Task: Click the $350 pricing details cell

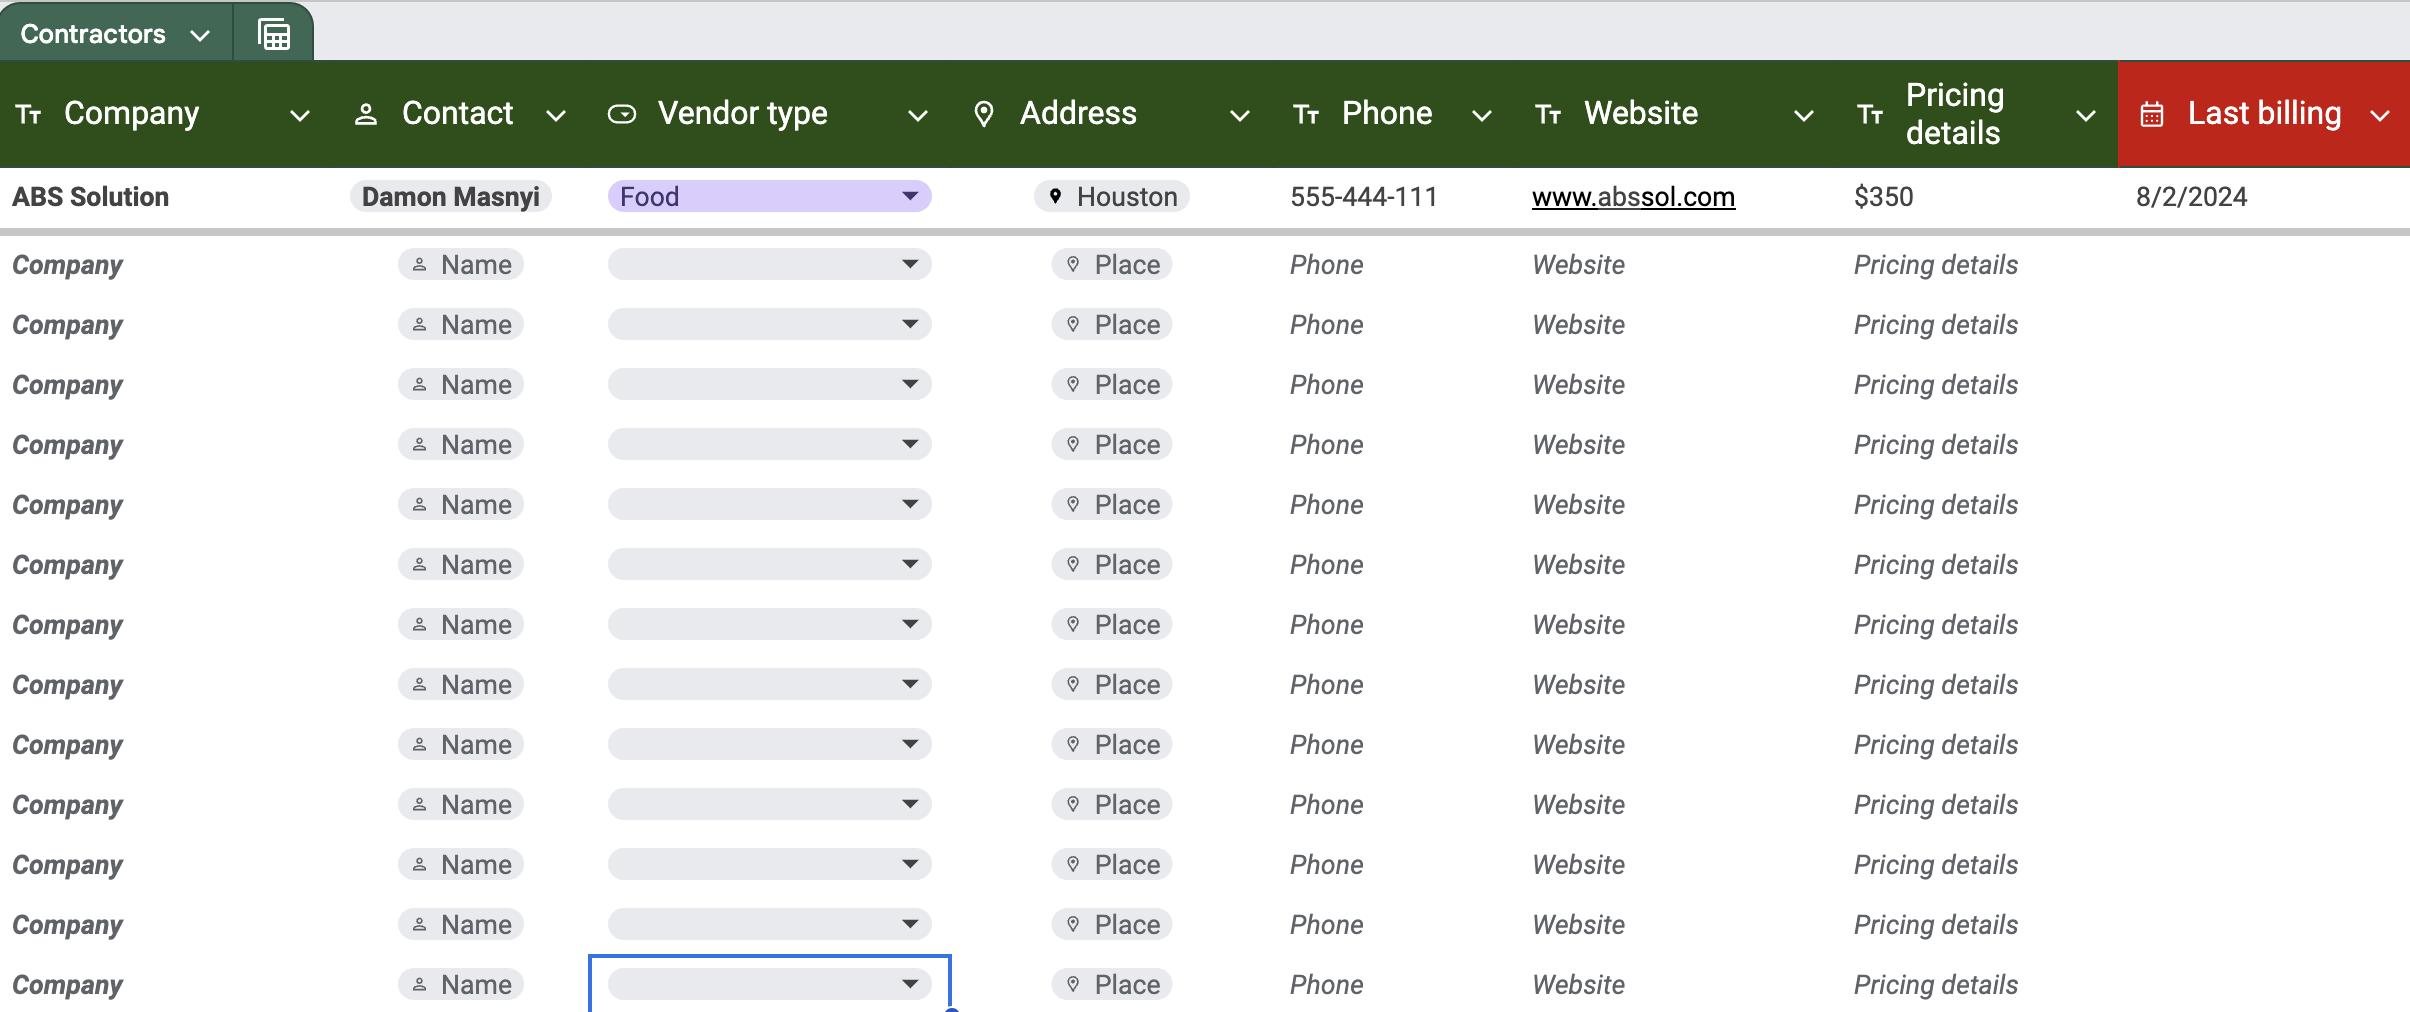Action: 1883,197
